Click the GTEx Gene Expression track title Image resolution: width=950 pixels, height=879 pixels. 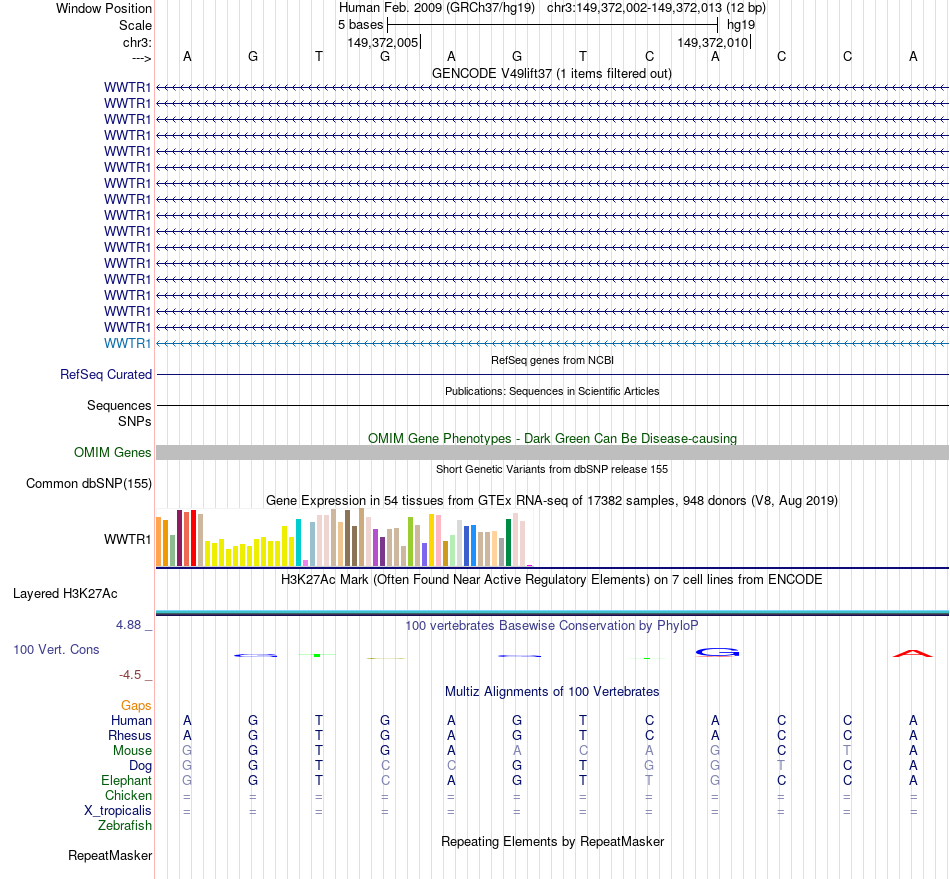point(552,500)
